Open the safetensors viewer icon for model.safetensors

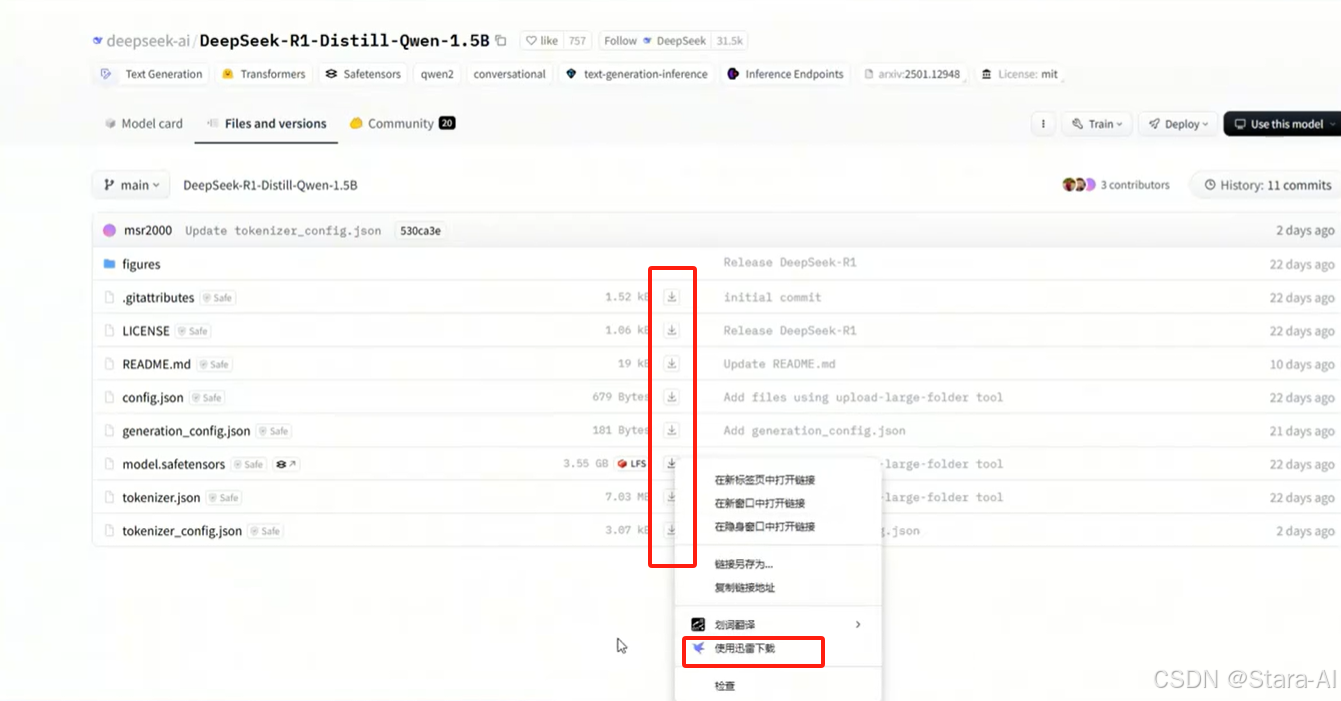tap(287, 464)
